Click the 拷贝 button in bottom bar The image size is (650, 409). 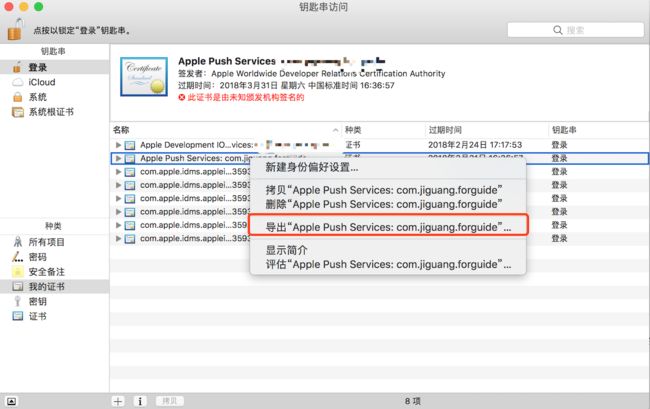point(170,401)
